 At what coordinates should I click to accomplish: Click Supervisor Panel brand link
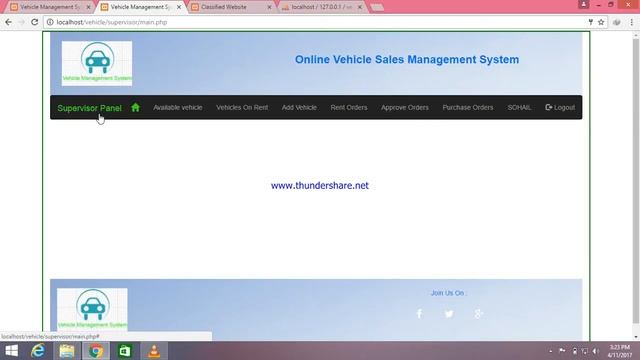pos(89,108)
